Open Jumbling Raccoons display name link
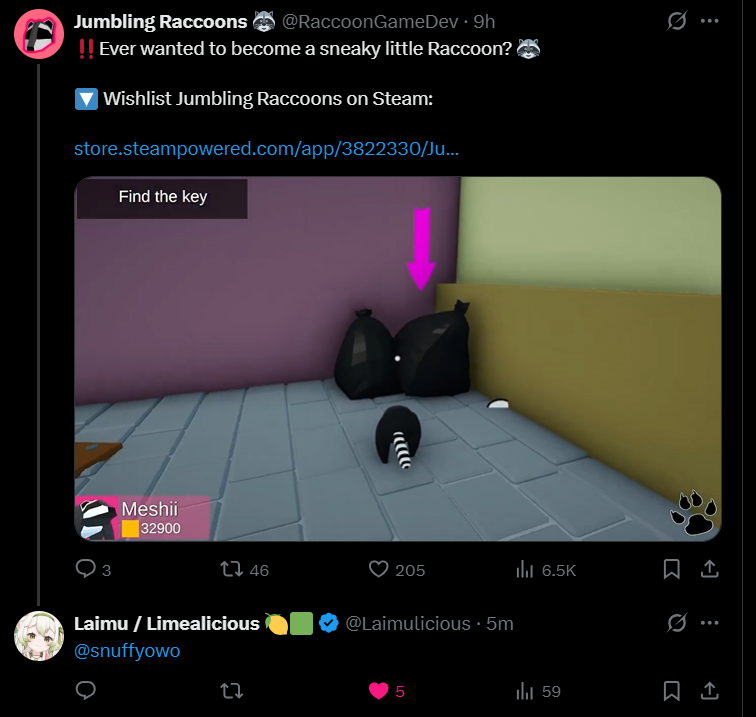This screenshot has height=717, width=756. [x=160, y=22]
